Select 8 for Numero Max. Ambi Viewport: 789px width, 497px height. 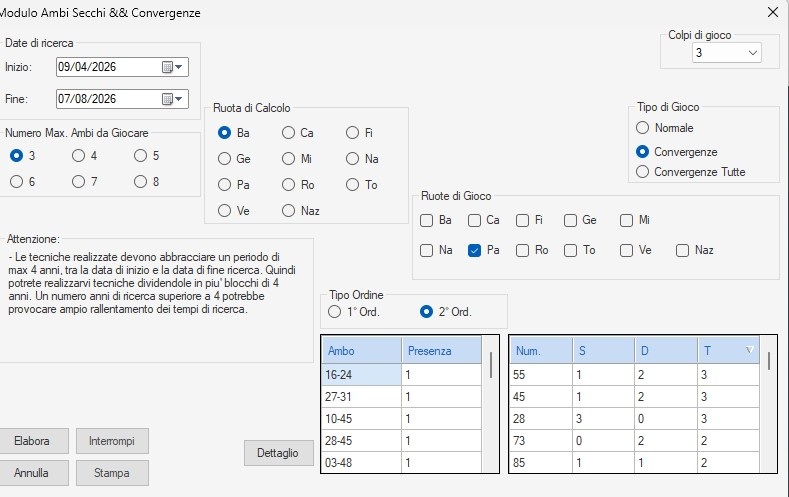(140, 182)
